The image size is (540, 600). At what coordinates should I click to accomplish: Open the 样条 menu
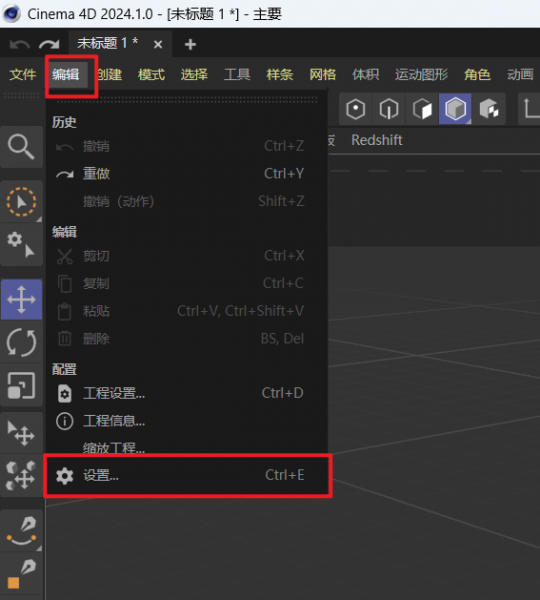280,74
